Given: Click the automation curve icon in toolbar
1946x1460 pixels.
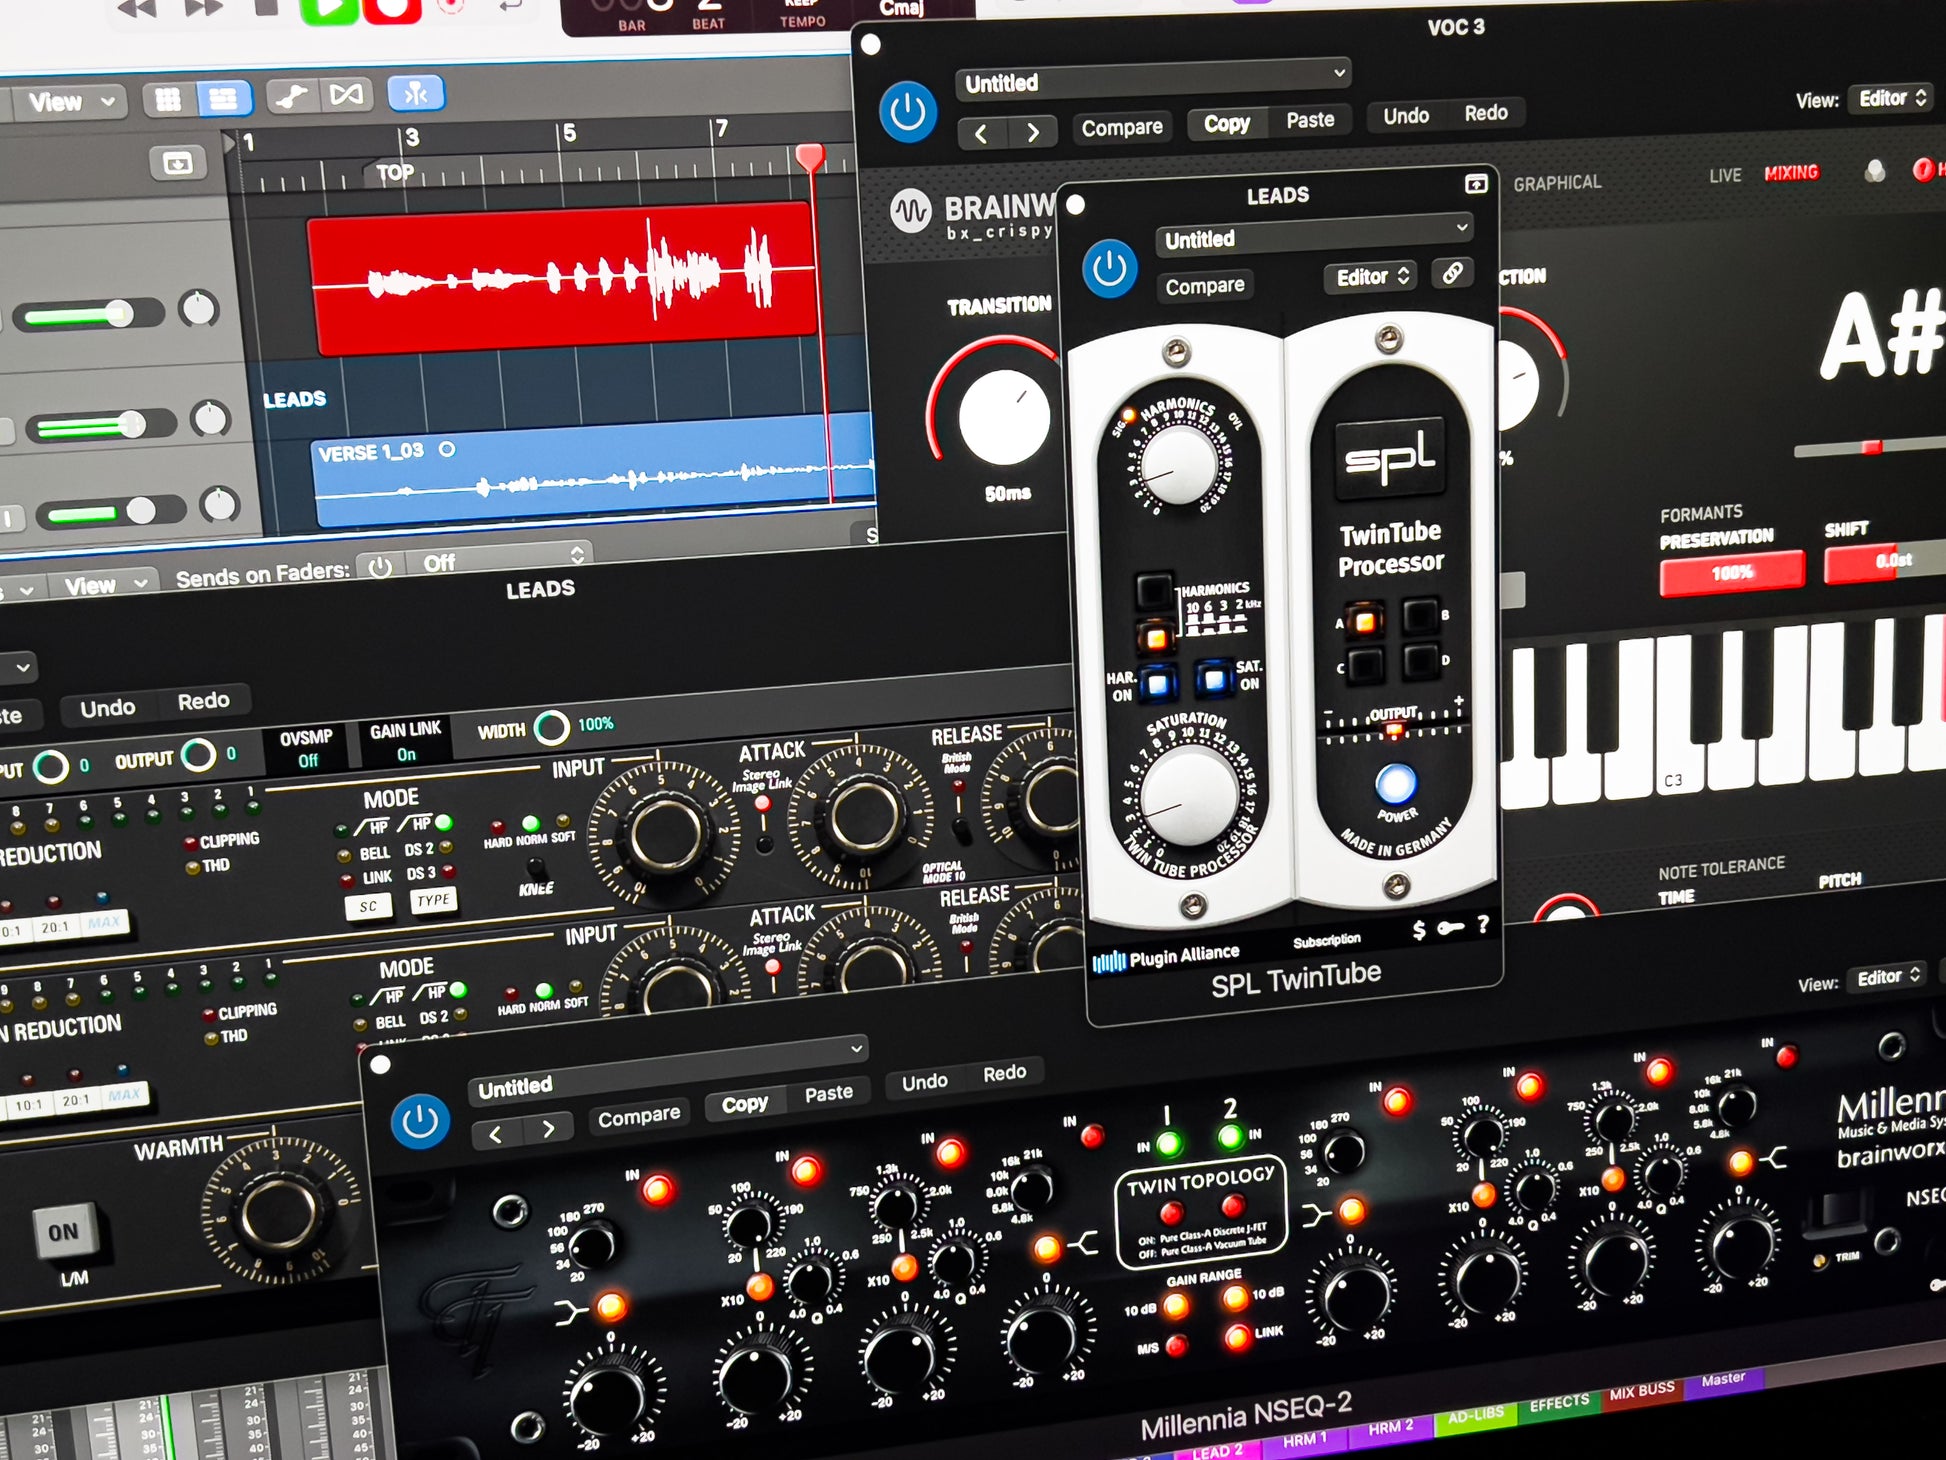Looking at the screenshot, I should coord(291,97).
